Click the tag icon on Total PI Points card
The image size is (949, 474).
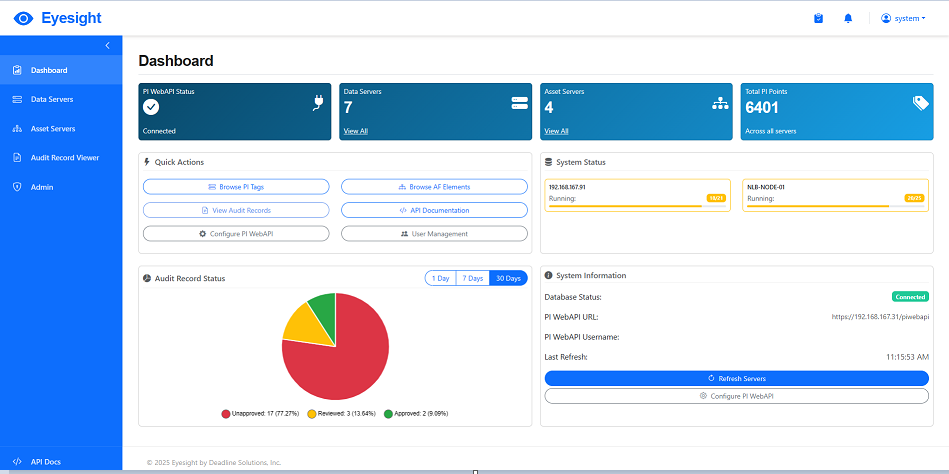point(921,103)
